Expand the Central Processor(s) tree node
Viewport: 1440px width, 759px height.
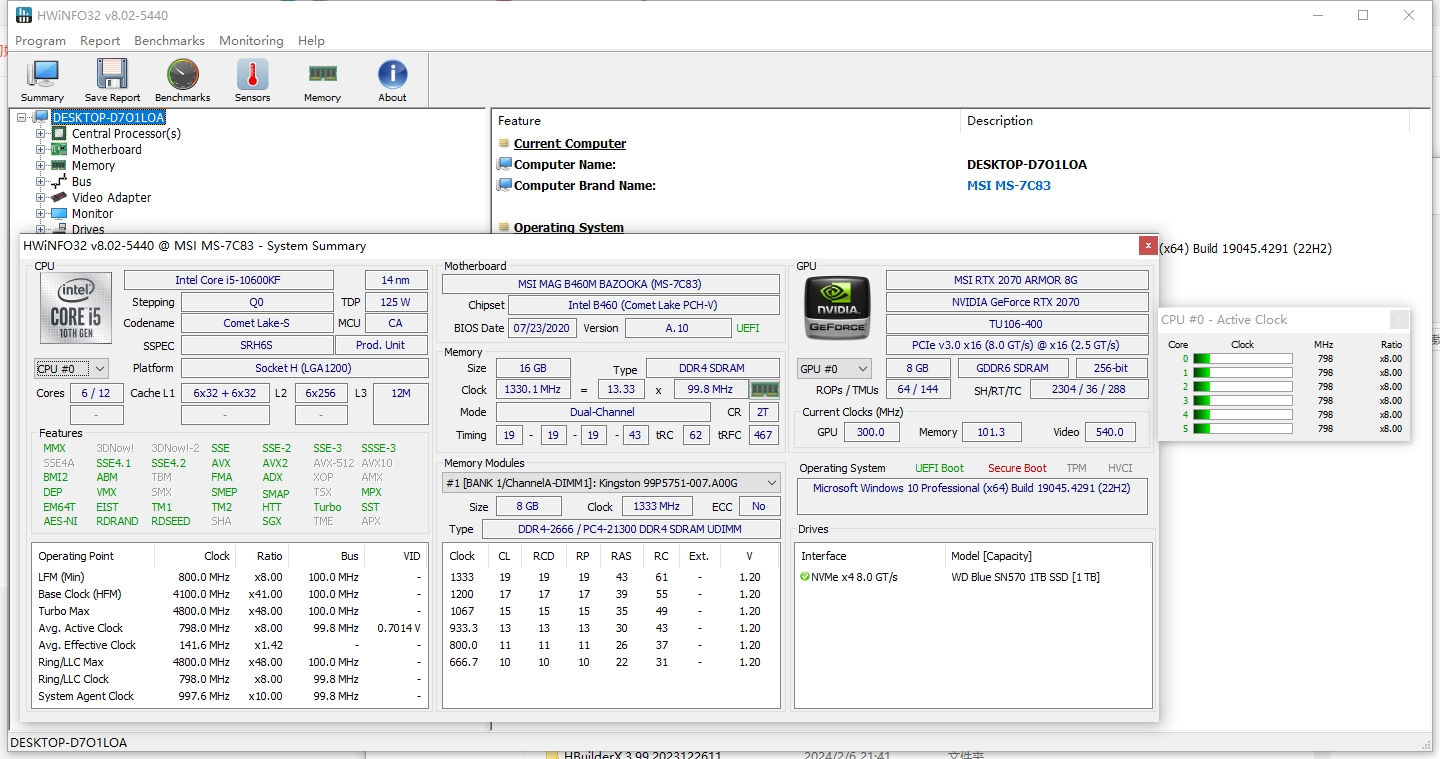41,134
